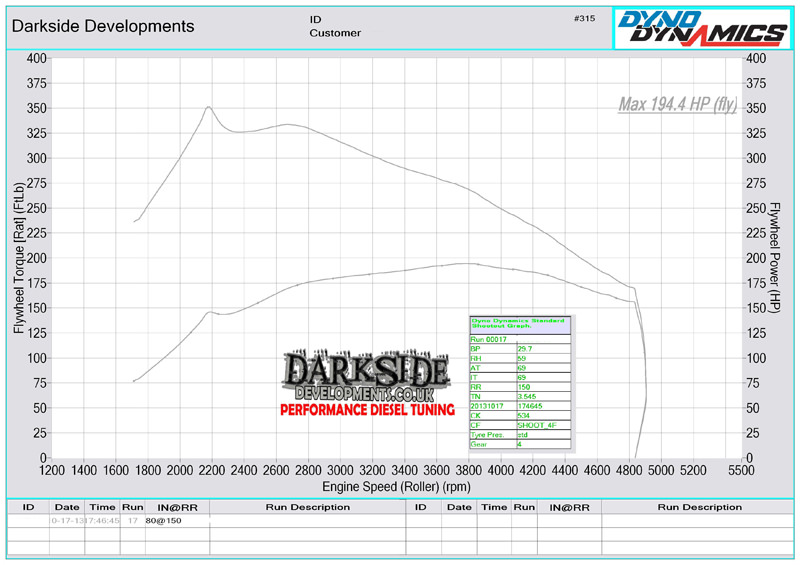
Task: Click the 7:46:45 time cell
Action: (103, 521)
